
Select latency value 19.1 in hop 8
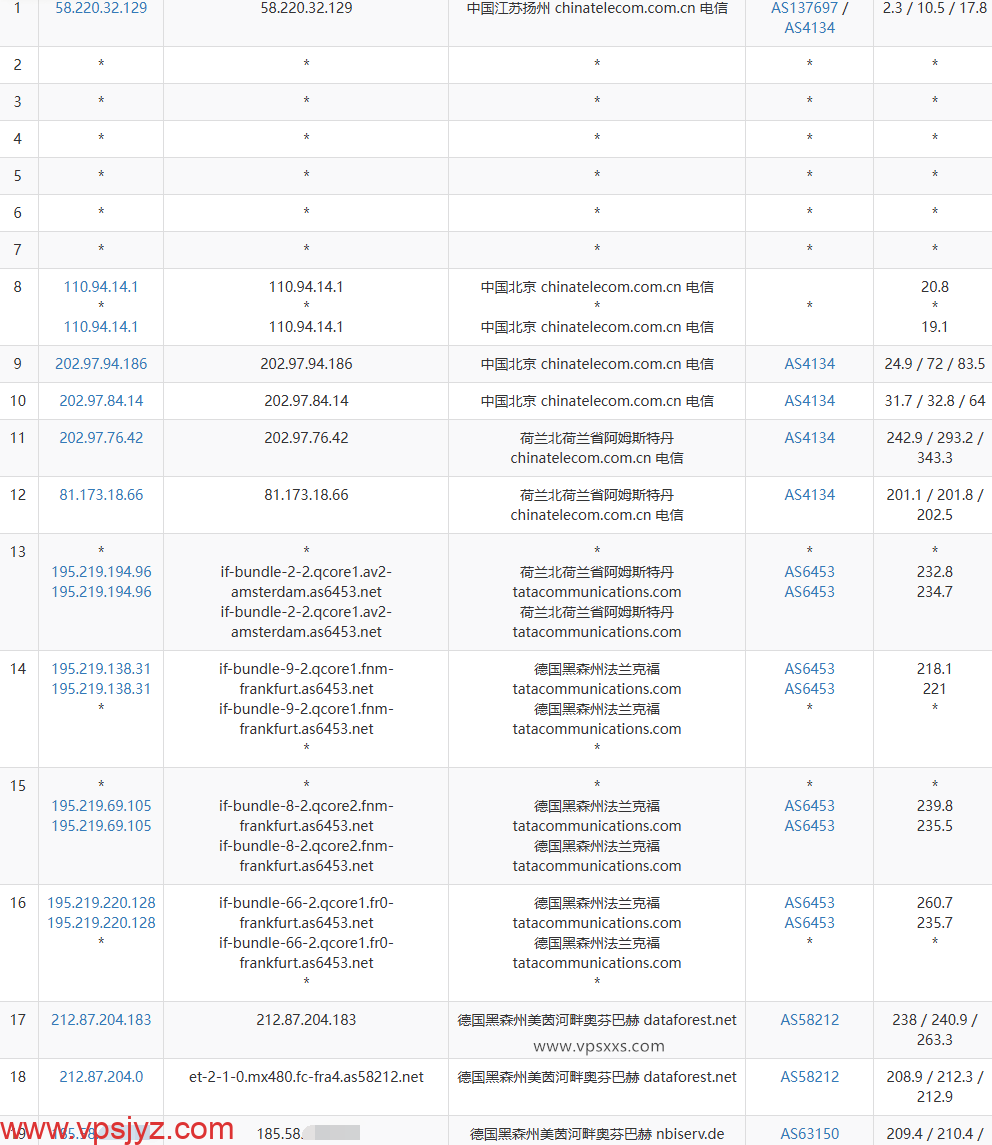(x=934, y=327)
